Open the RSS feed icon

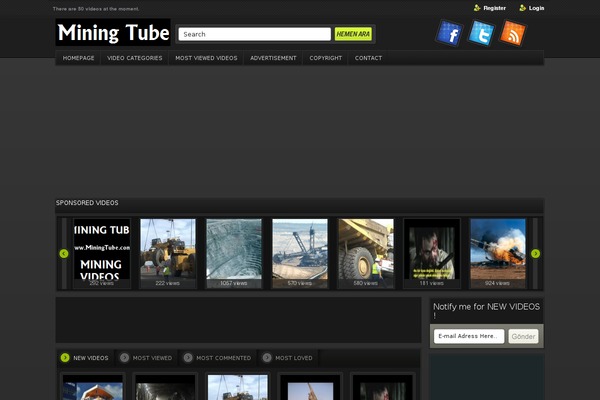point(513,34)
